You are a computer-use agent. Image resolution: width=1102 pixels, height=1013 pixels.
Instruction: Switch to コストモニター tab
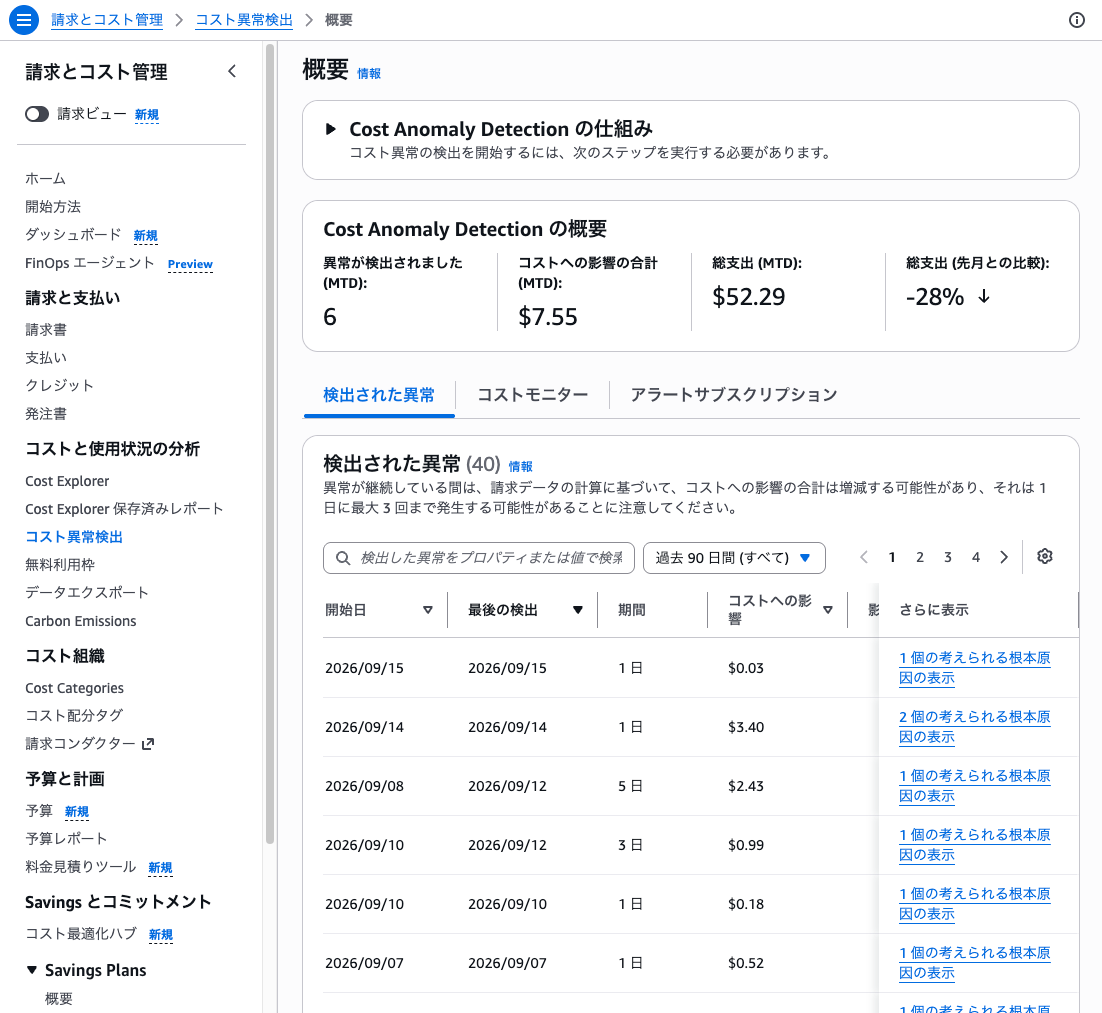point(532,395)
